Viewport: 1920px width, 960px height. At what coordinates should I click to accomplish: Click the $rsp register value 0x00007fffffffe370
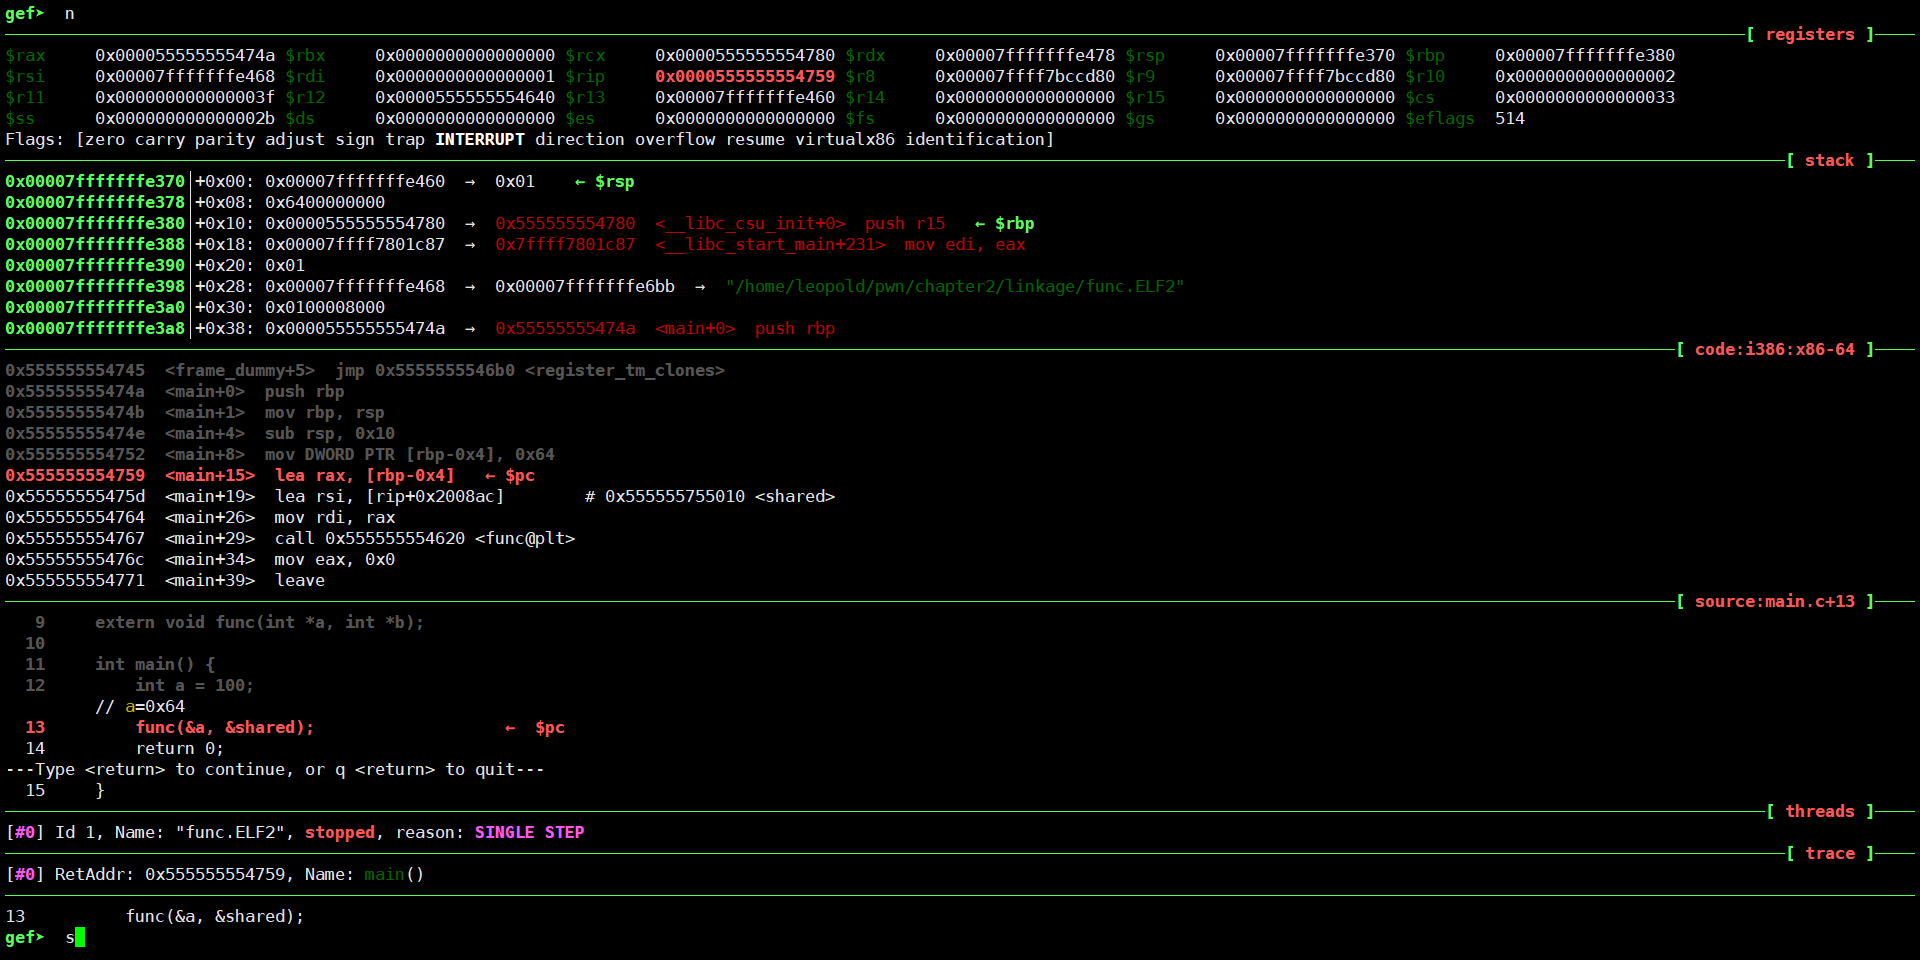pos(1305,55)
